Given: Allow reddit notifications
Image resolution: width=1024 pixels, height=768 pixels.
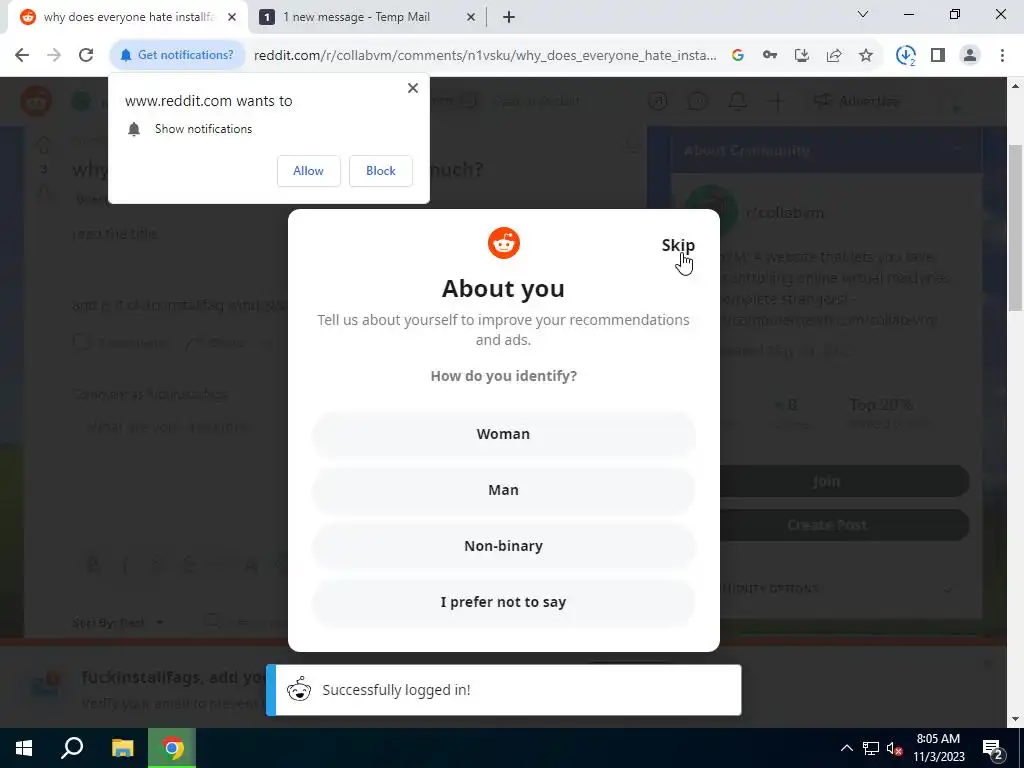Looking at the screenshot, I should pyautogui.click(x=308, y=171).
